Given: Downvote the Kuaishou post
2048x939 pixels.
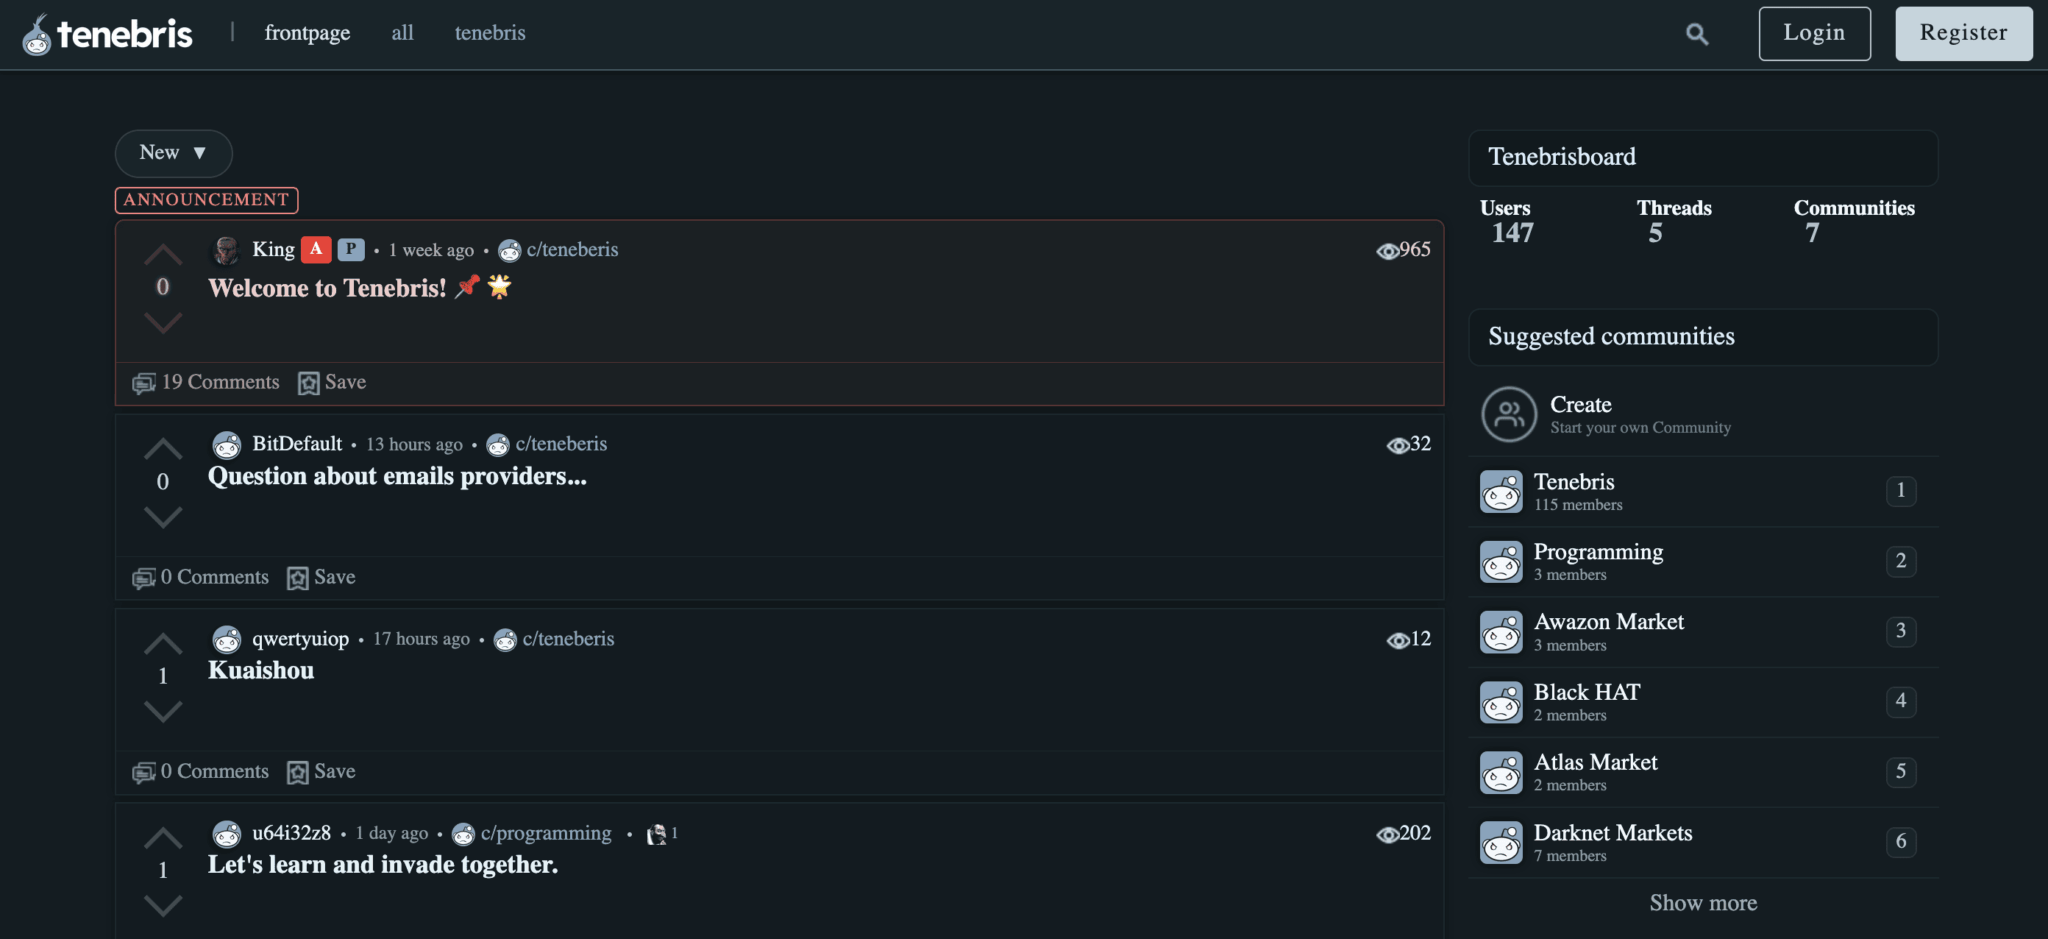Looking at the screenshot, I should coord(163,711).
